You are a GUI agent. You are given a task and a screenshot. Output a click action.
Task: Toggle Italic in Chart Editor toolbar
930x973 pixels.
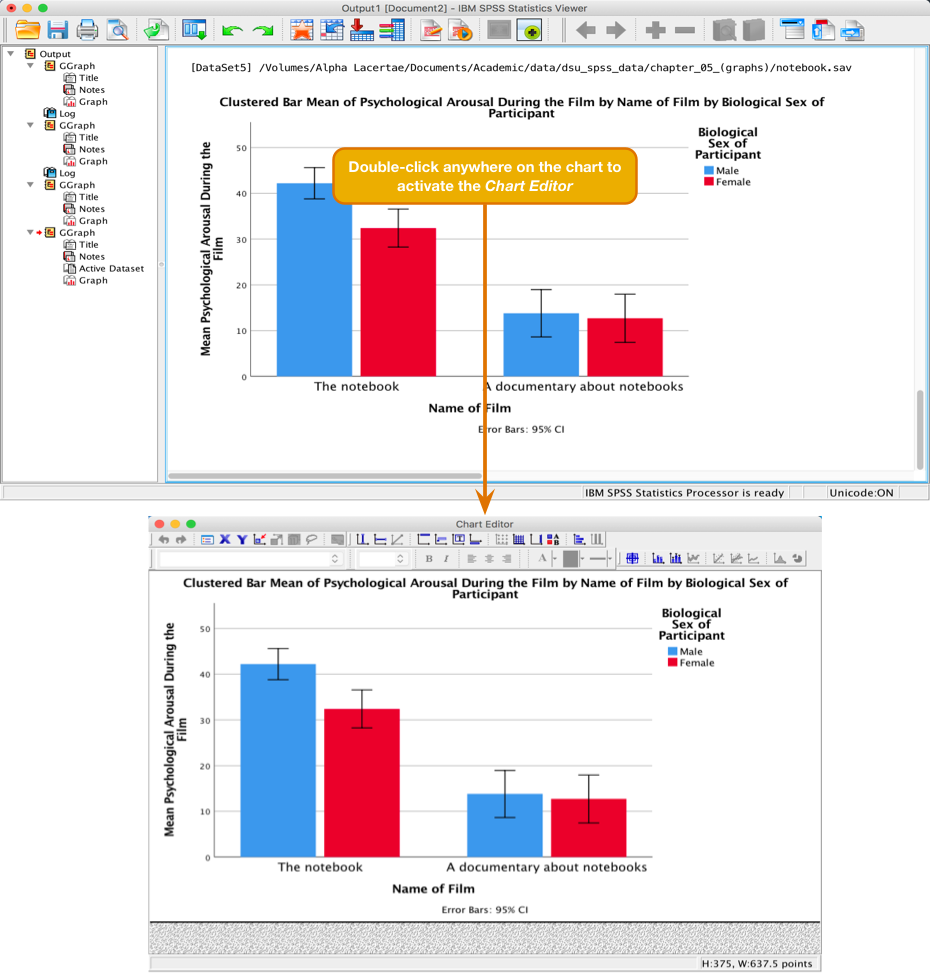pos(446,559)
